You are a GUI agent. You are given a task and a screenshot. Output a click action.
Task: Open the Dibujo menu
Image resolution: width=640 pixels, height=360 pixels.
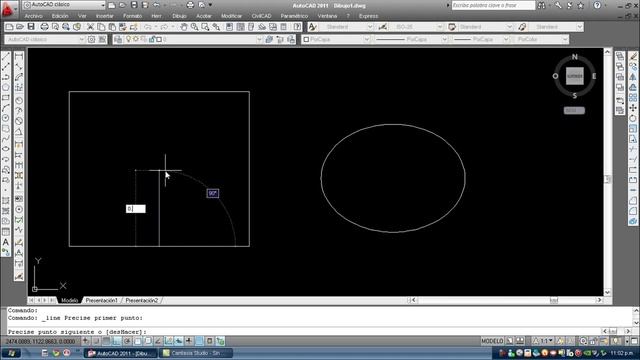point(179,16)
